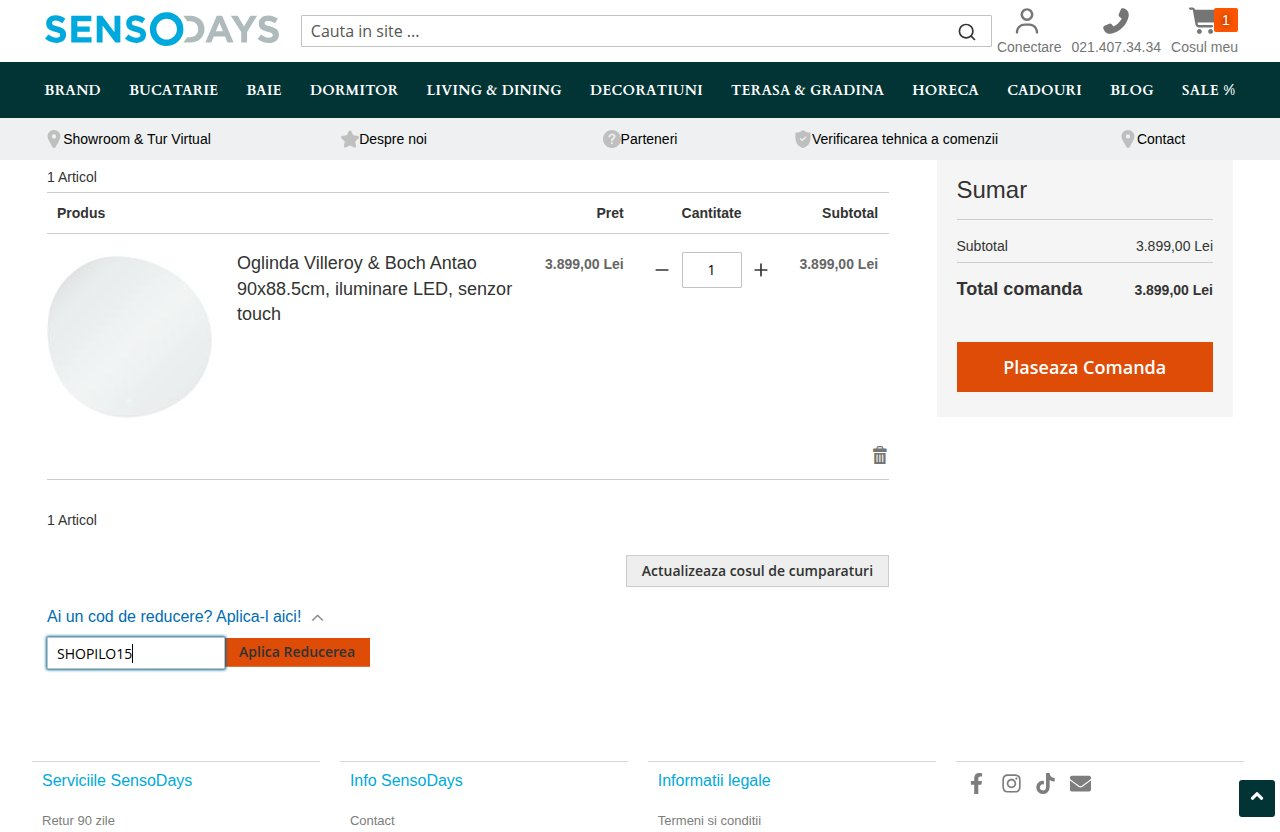Click the question icon beside Parteneri
Viewport: 1280px width, 832px height.
click(611, 139)
